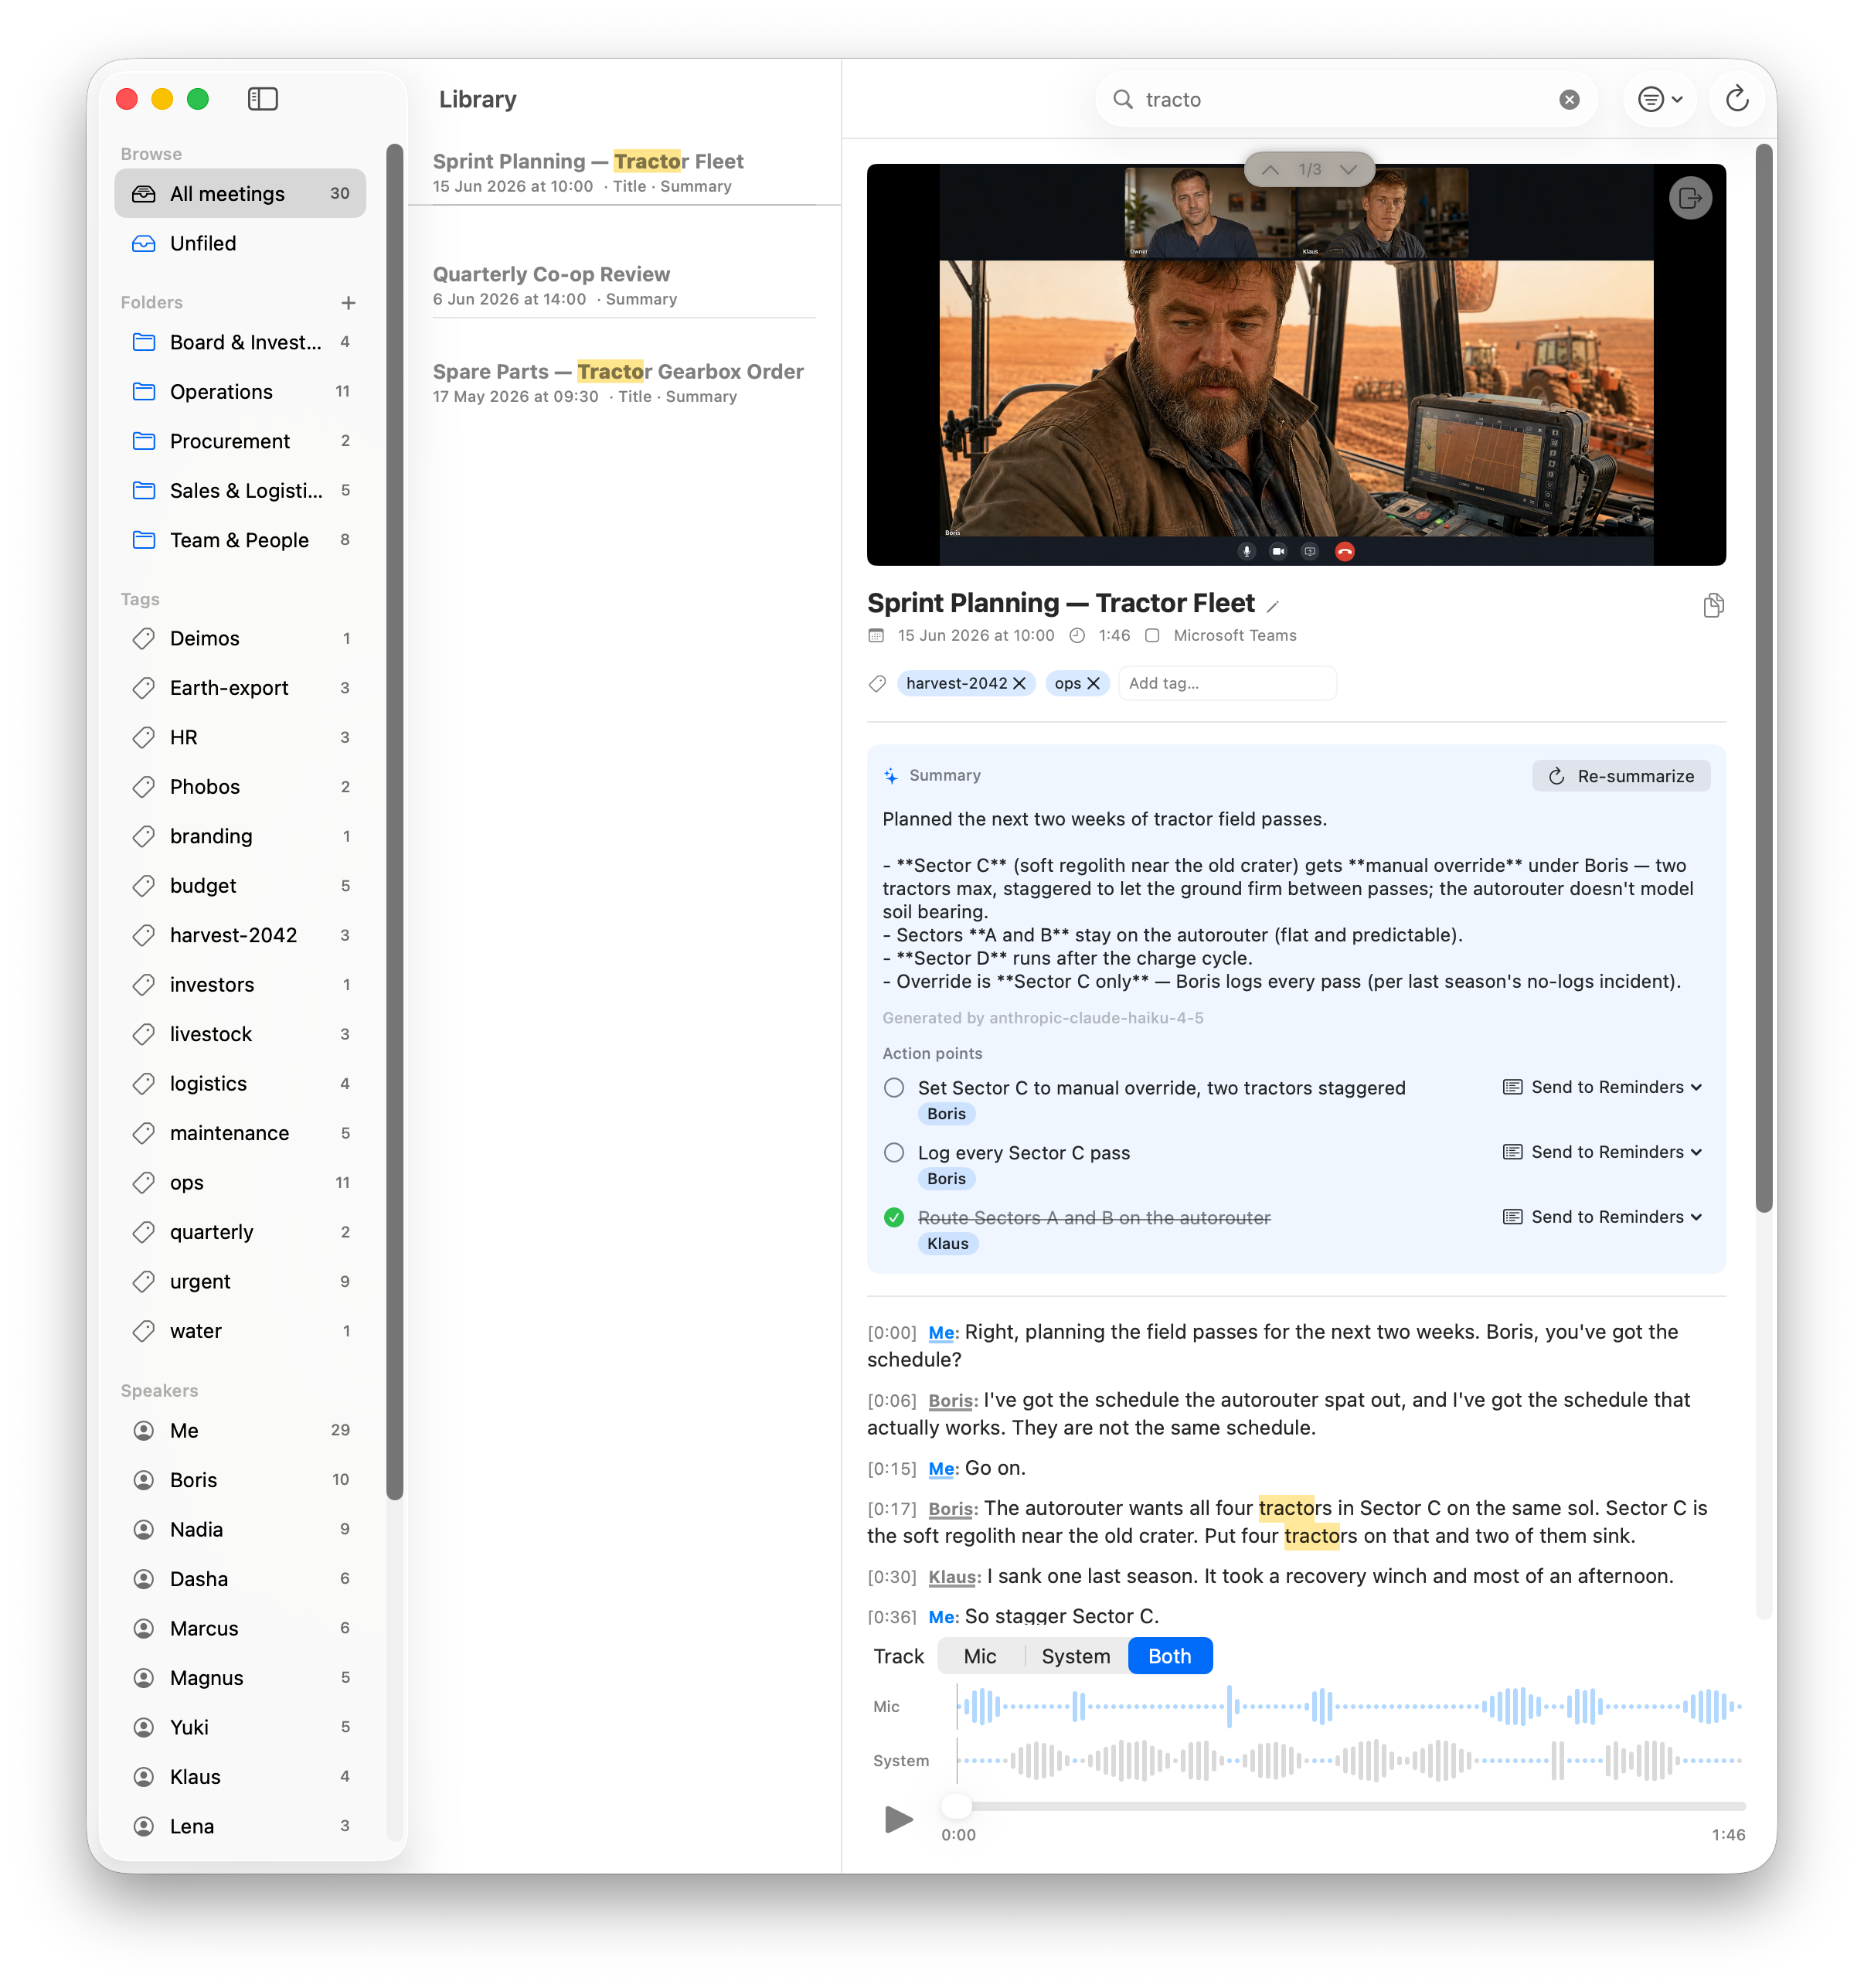Click Klaus speaker link at 0:30
1864x1988 pixels.
tap(952, 1577)
